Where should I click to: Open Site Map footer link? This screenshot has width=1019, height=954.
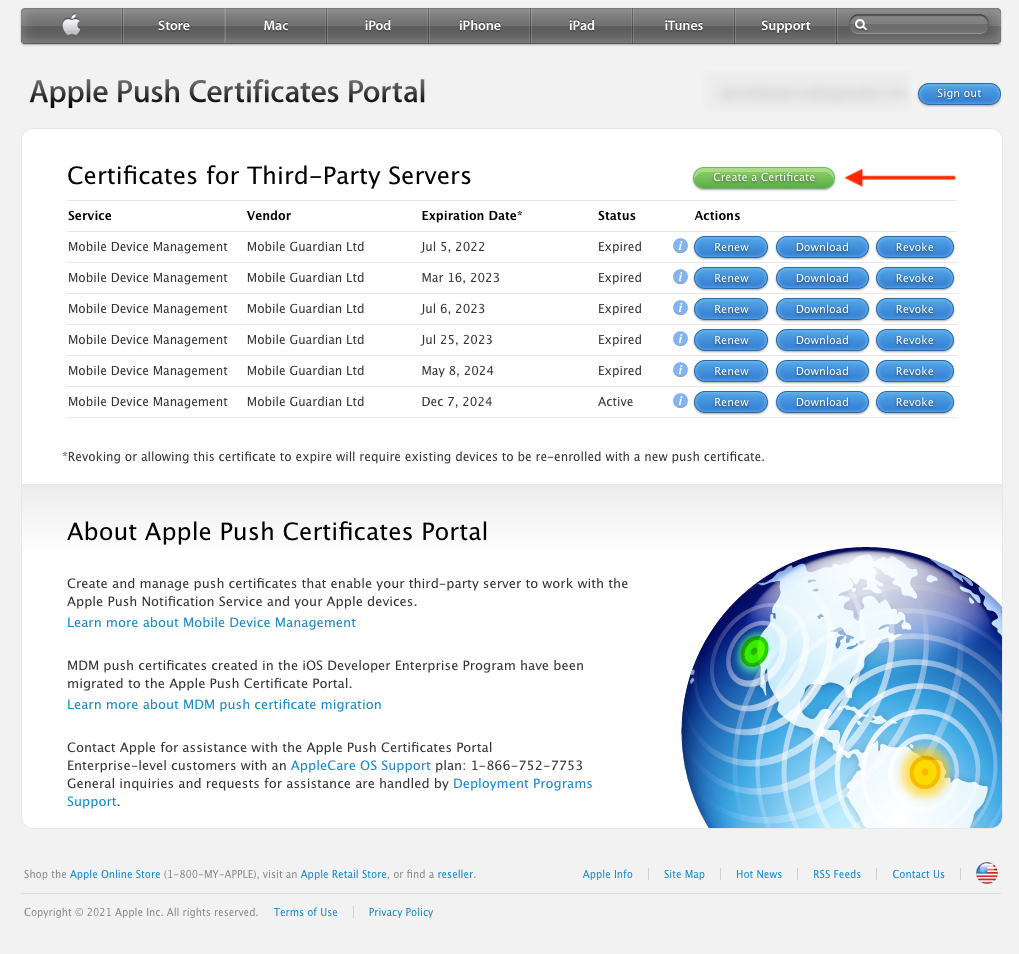tap(684, 874)
